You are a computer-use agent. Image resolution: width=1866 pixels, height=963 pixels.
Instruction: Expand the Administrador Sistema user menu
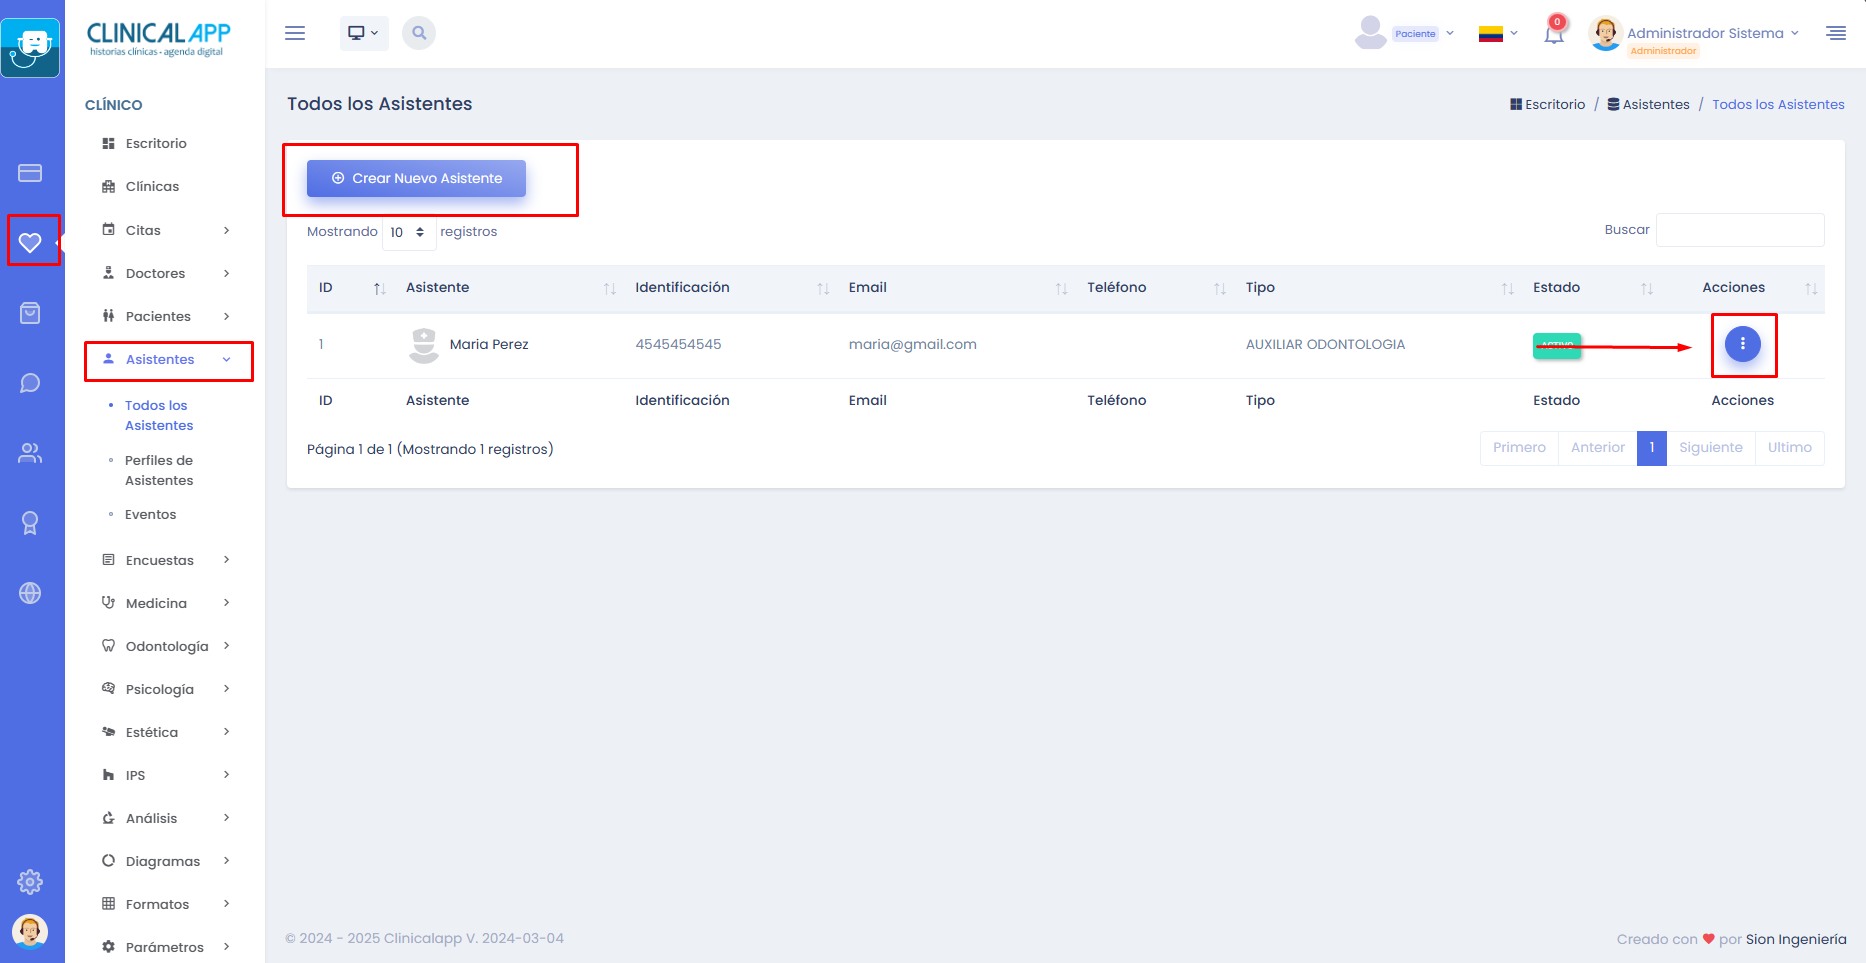tap(1711, 33)
